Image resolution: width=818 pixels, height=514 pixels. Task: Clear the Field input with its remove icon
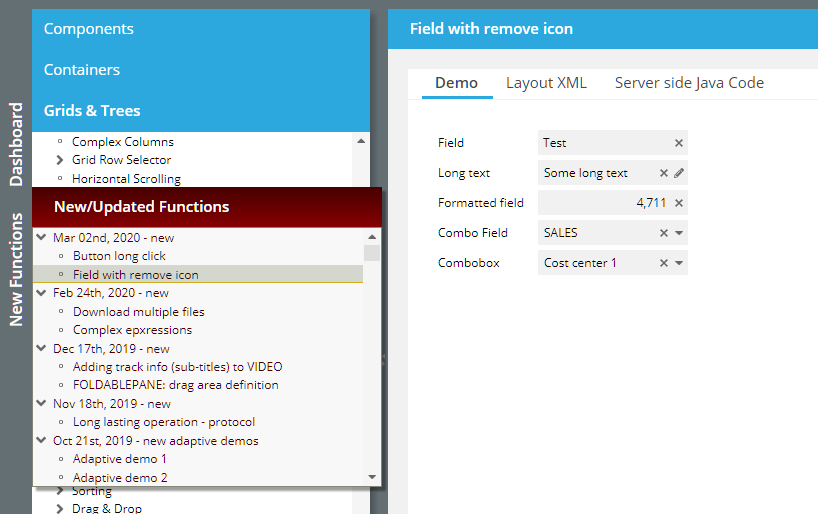point(679,143)
